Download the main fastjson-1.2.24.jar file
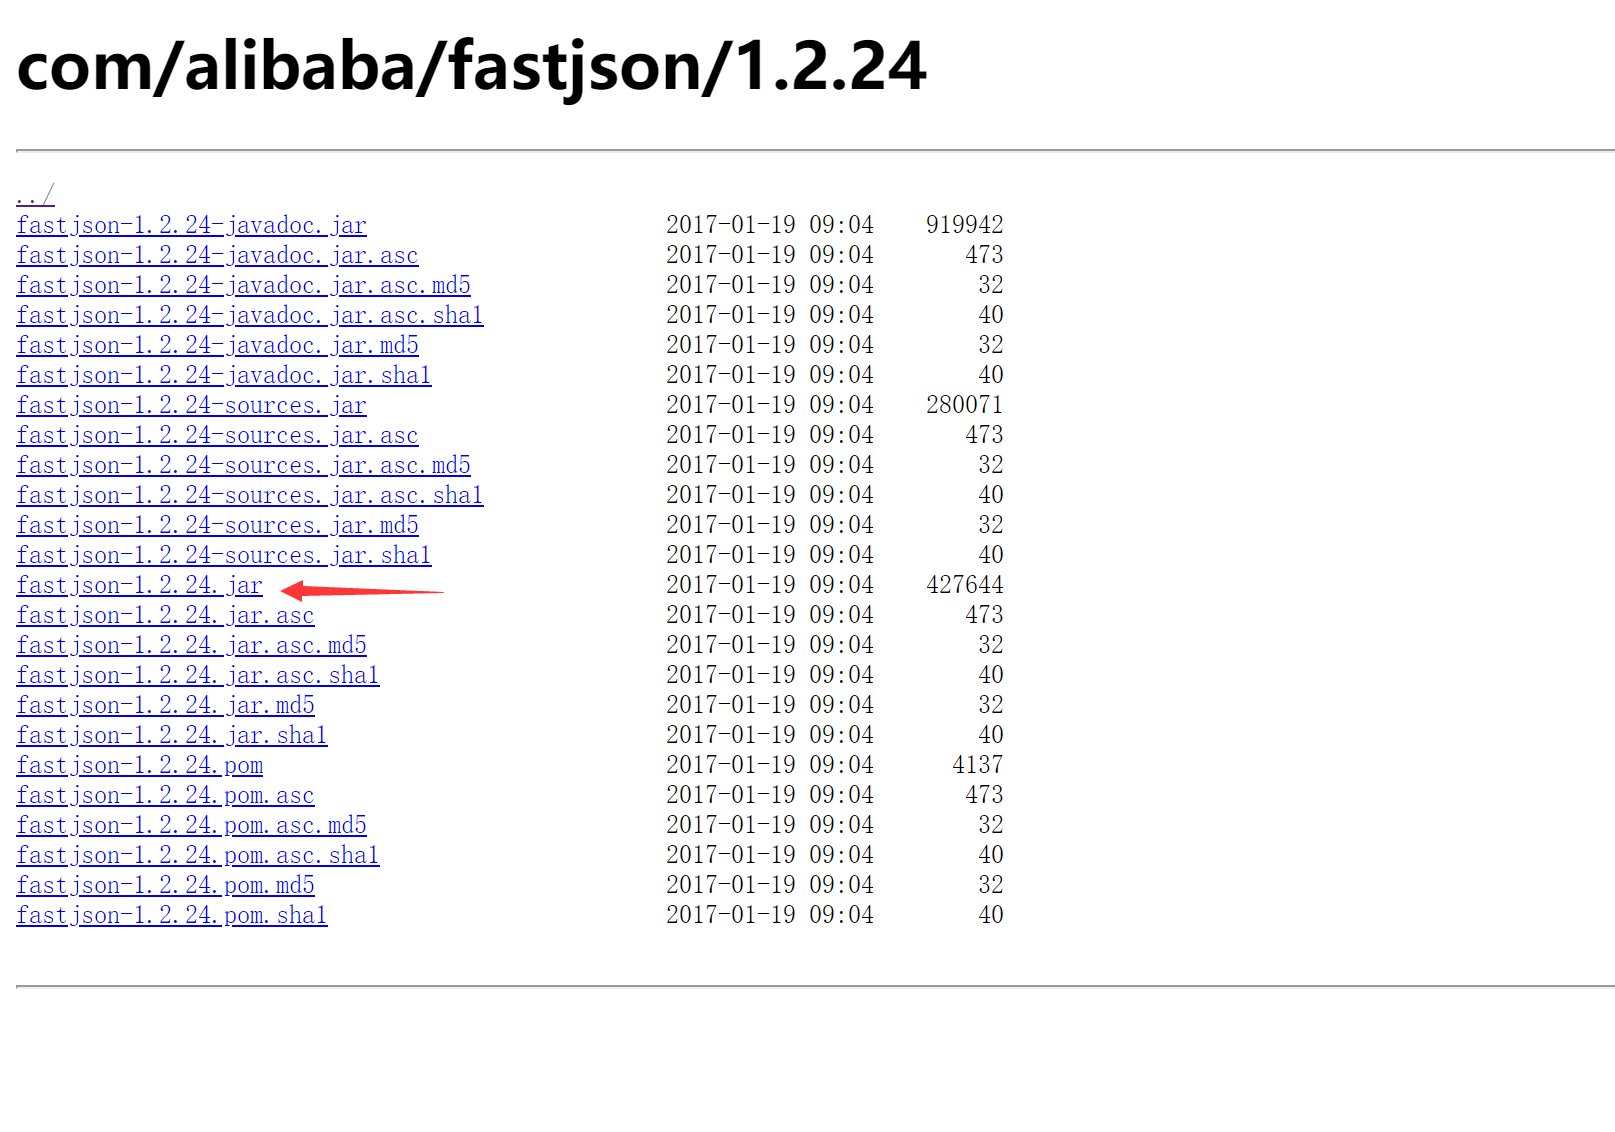The height and width of the screenshot is (1132, 1615). 140,585
